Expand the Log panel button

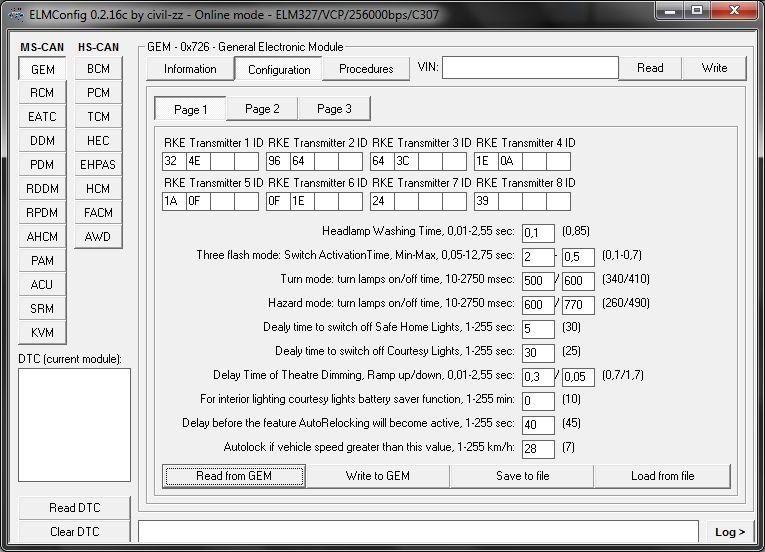pyautogui.click(x=730, y=532)
